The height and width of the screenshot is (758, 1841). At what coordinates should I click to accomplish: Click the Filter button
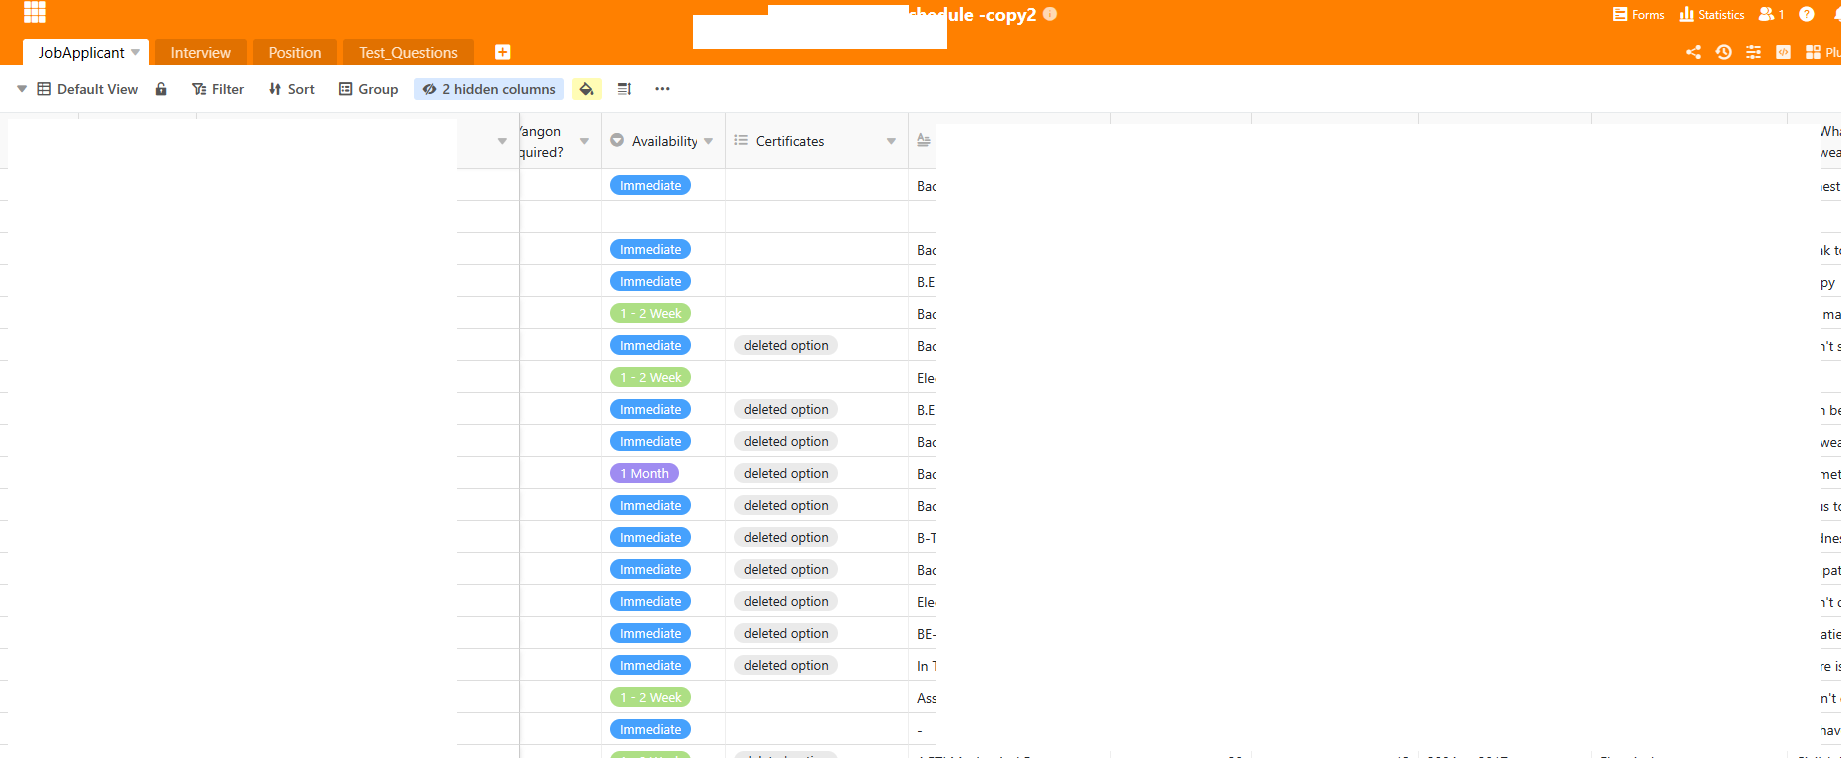218,89
